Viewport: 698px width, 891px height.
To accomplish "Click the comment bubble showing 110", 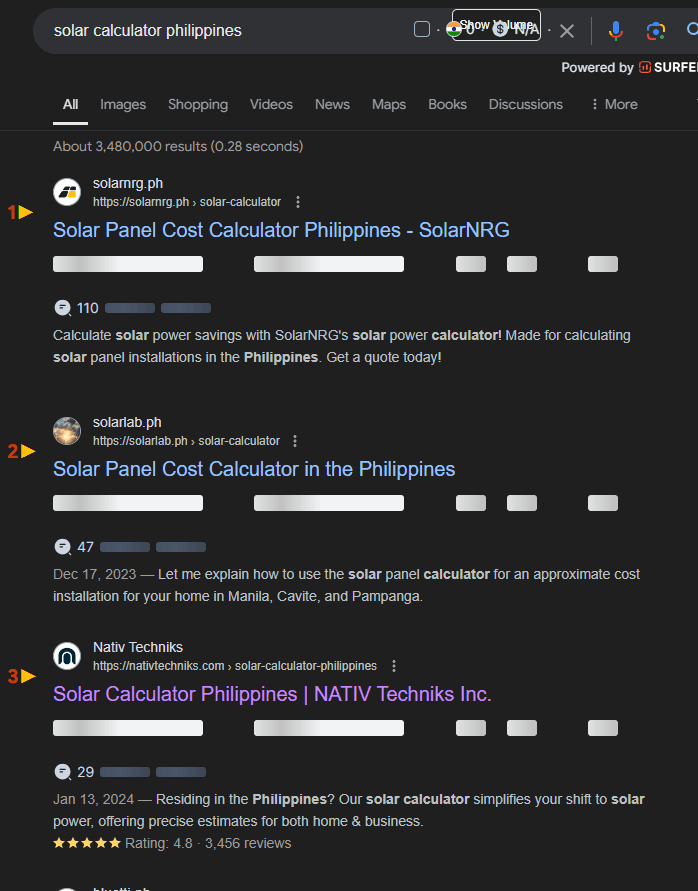I will point(62,308).
